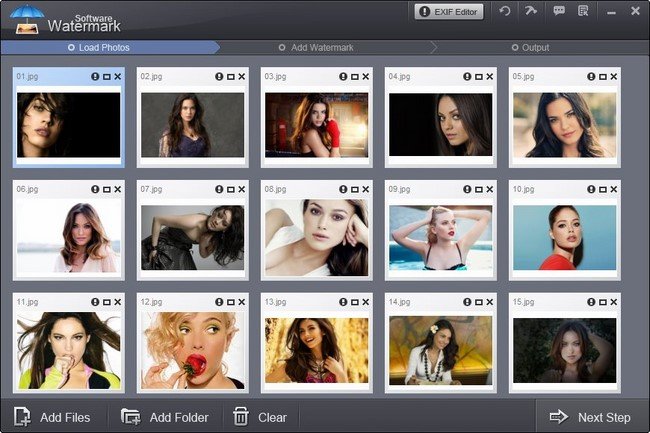
Task: Show EXIF info for 01.jpg
Action: tap(95, 77)
